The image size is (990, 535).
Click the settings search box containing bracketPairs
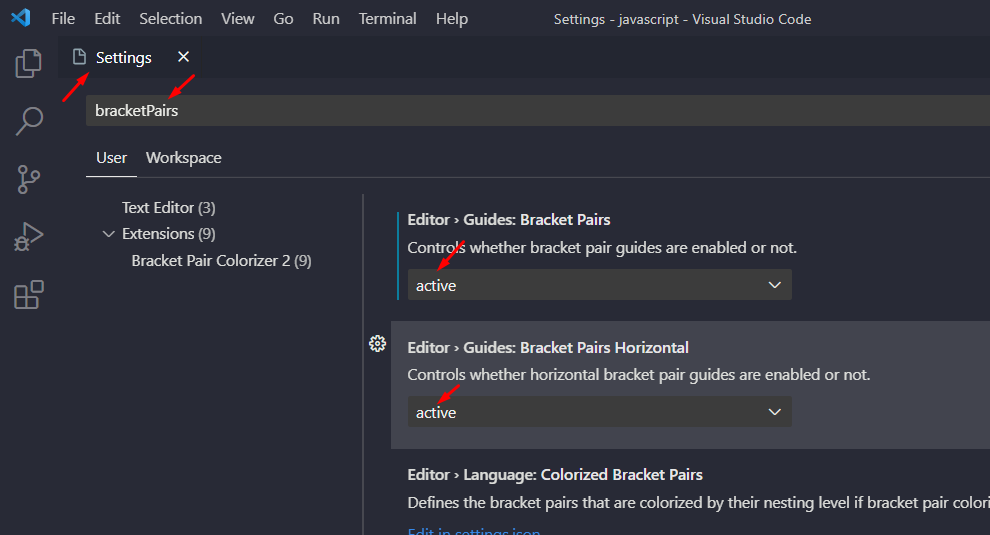pyautogui.click(x=530, y=111)
